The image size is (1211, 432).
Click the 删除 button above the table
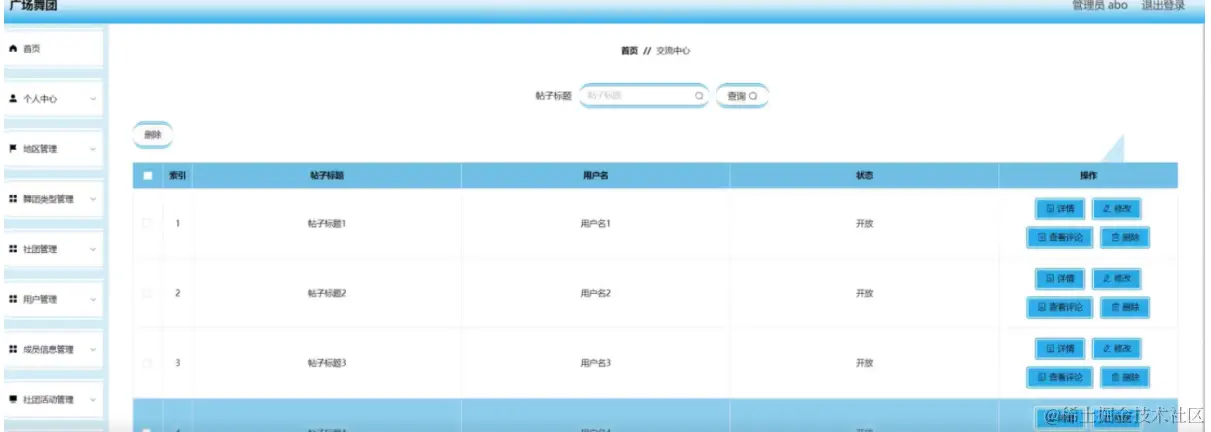point(153,134)
